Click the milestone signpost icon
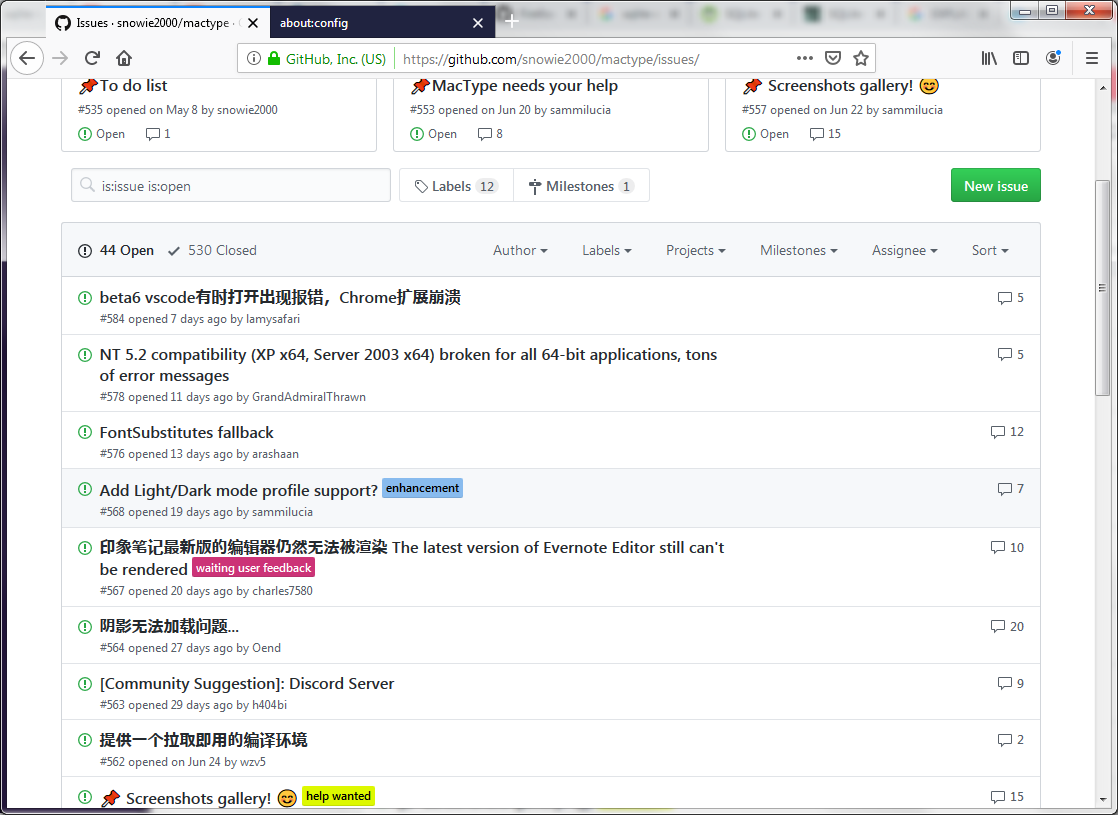Screen dimensions: 1118x815 pos(537,184)
